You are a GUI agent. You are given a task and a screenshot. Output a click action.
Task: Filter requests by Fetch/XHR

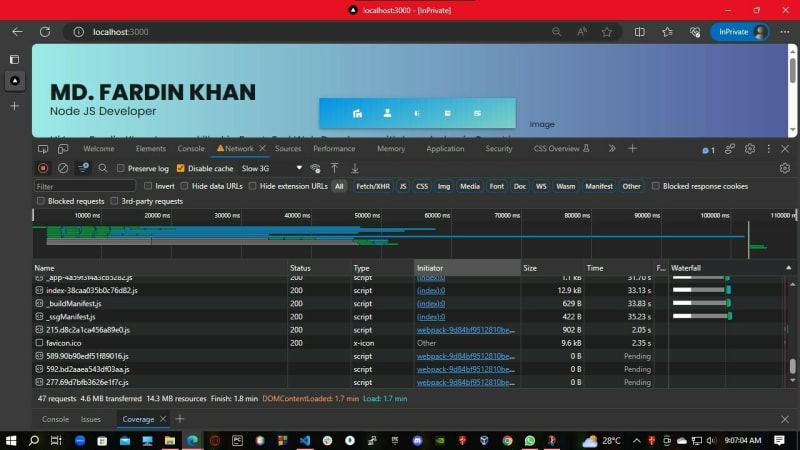click(x=373, y=186)
